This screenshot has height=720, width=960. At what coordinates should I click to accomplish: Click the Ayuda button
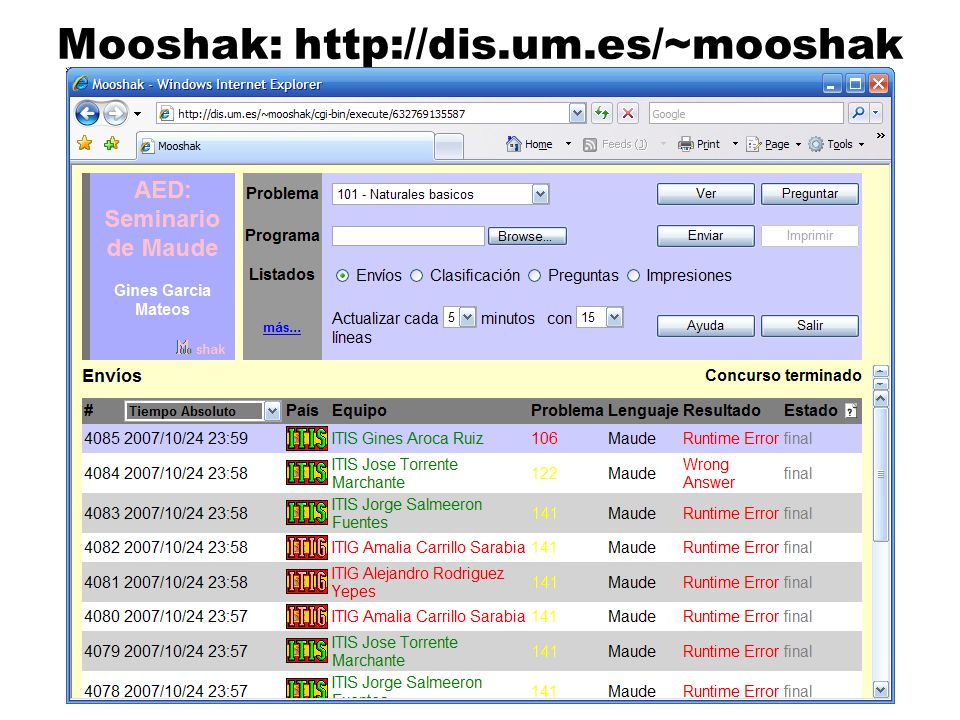point(705,326)
